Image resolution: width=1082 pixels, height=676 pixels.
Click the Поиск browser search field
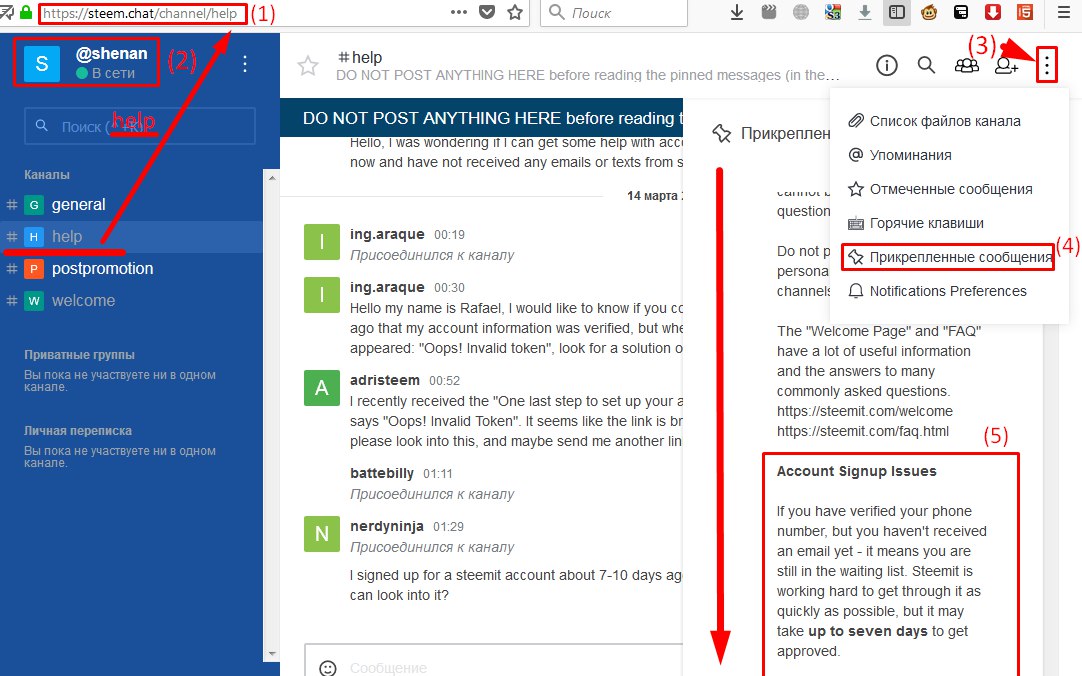coord(614,13)
